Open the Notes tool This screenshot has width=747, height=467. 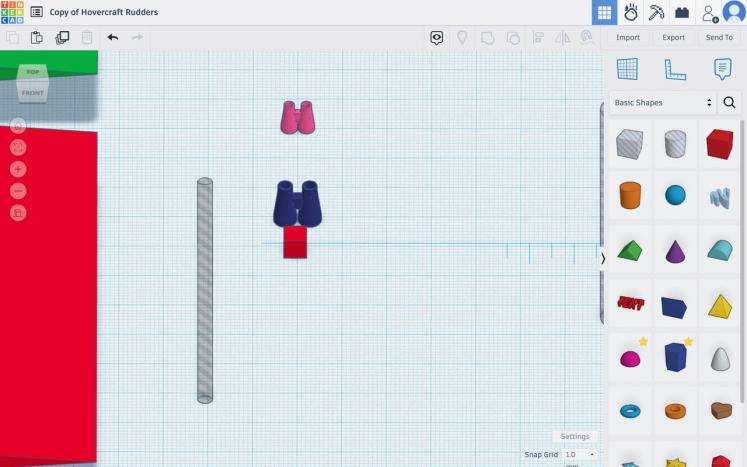[722, 69]
